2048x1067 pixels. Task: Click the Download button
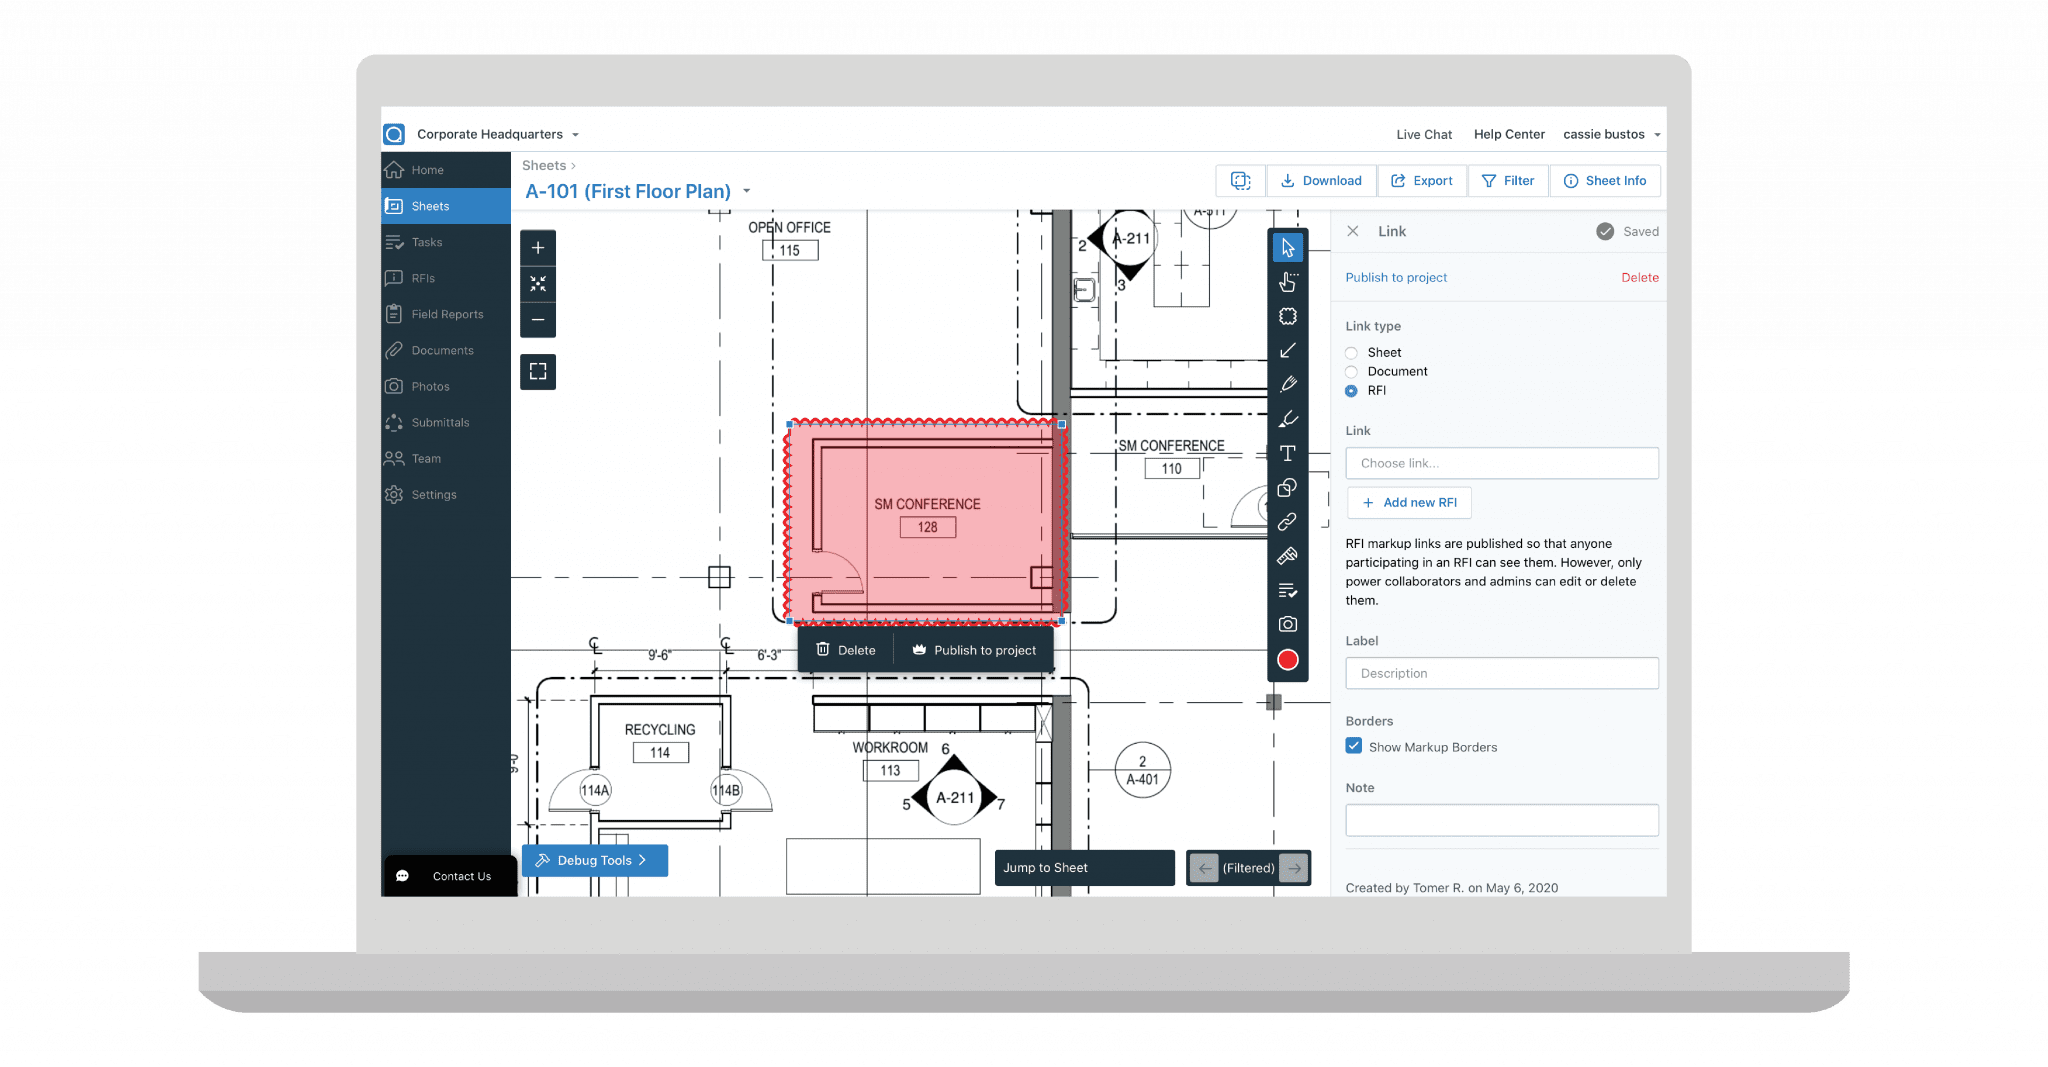(1321, 181)
